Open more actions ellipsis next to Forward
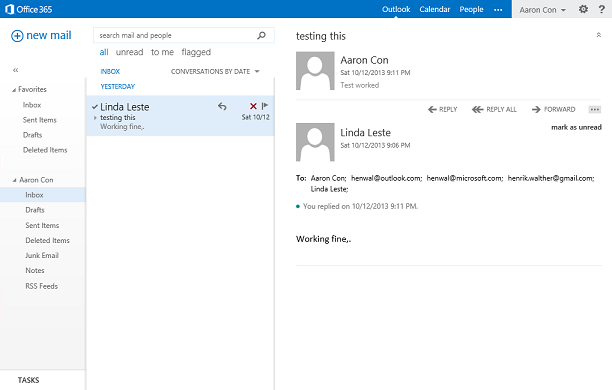The width and height of the screenshot is (612, 390). 594,109
